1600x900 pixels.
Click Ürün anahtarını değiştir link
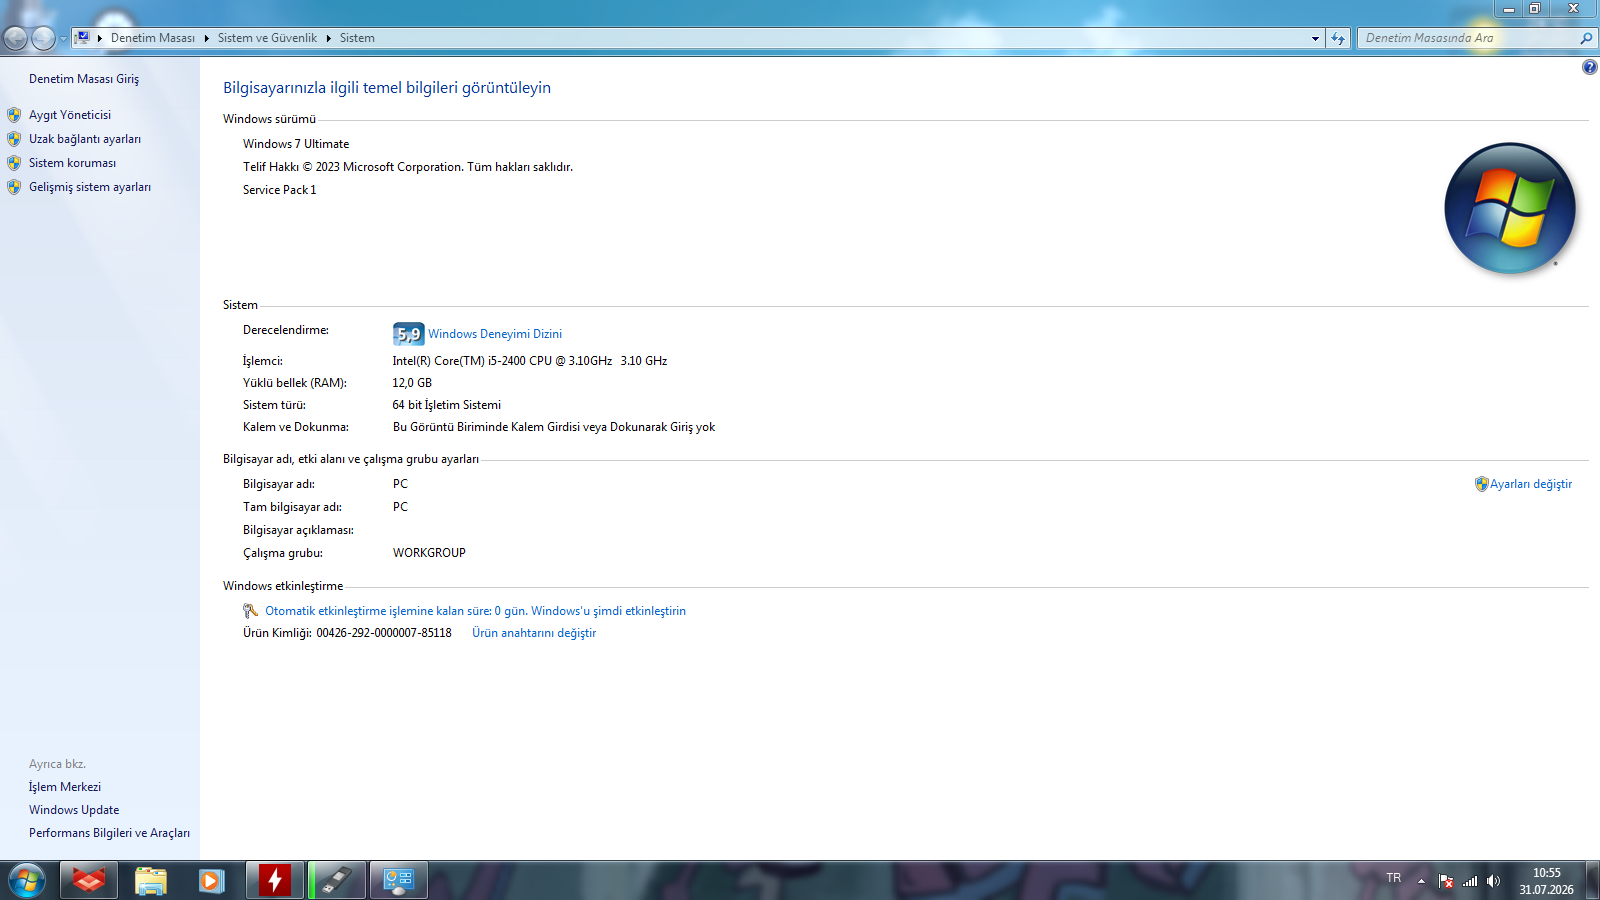click(534, 633)
